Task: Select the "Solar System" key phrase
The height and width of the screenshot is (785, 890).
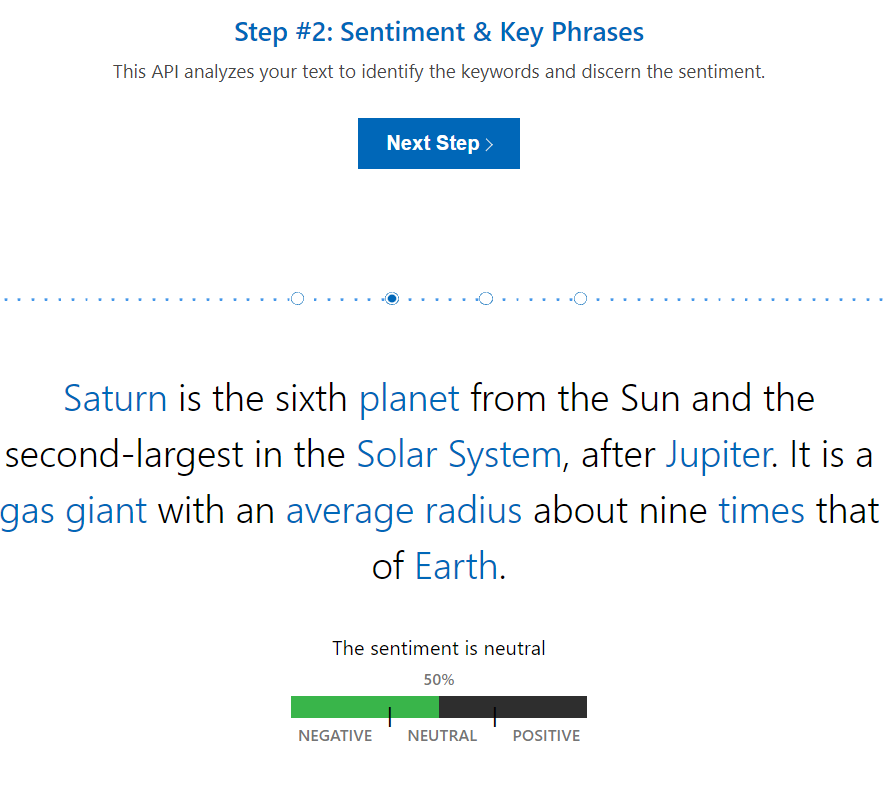Action: [459, 455]
